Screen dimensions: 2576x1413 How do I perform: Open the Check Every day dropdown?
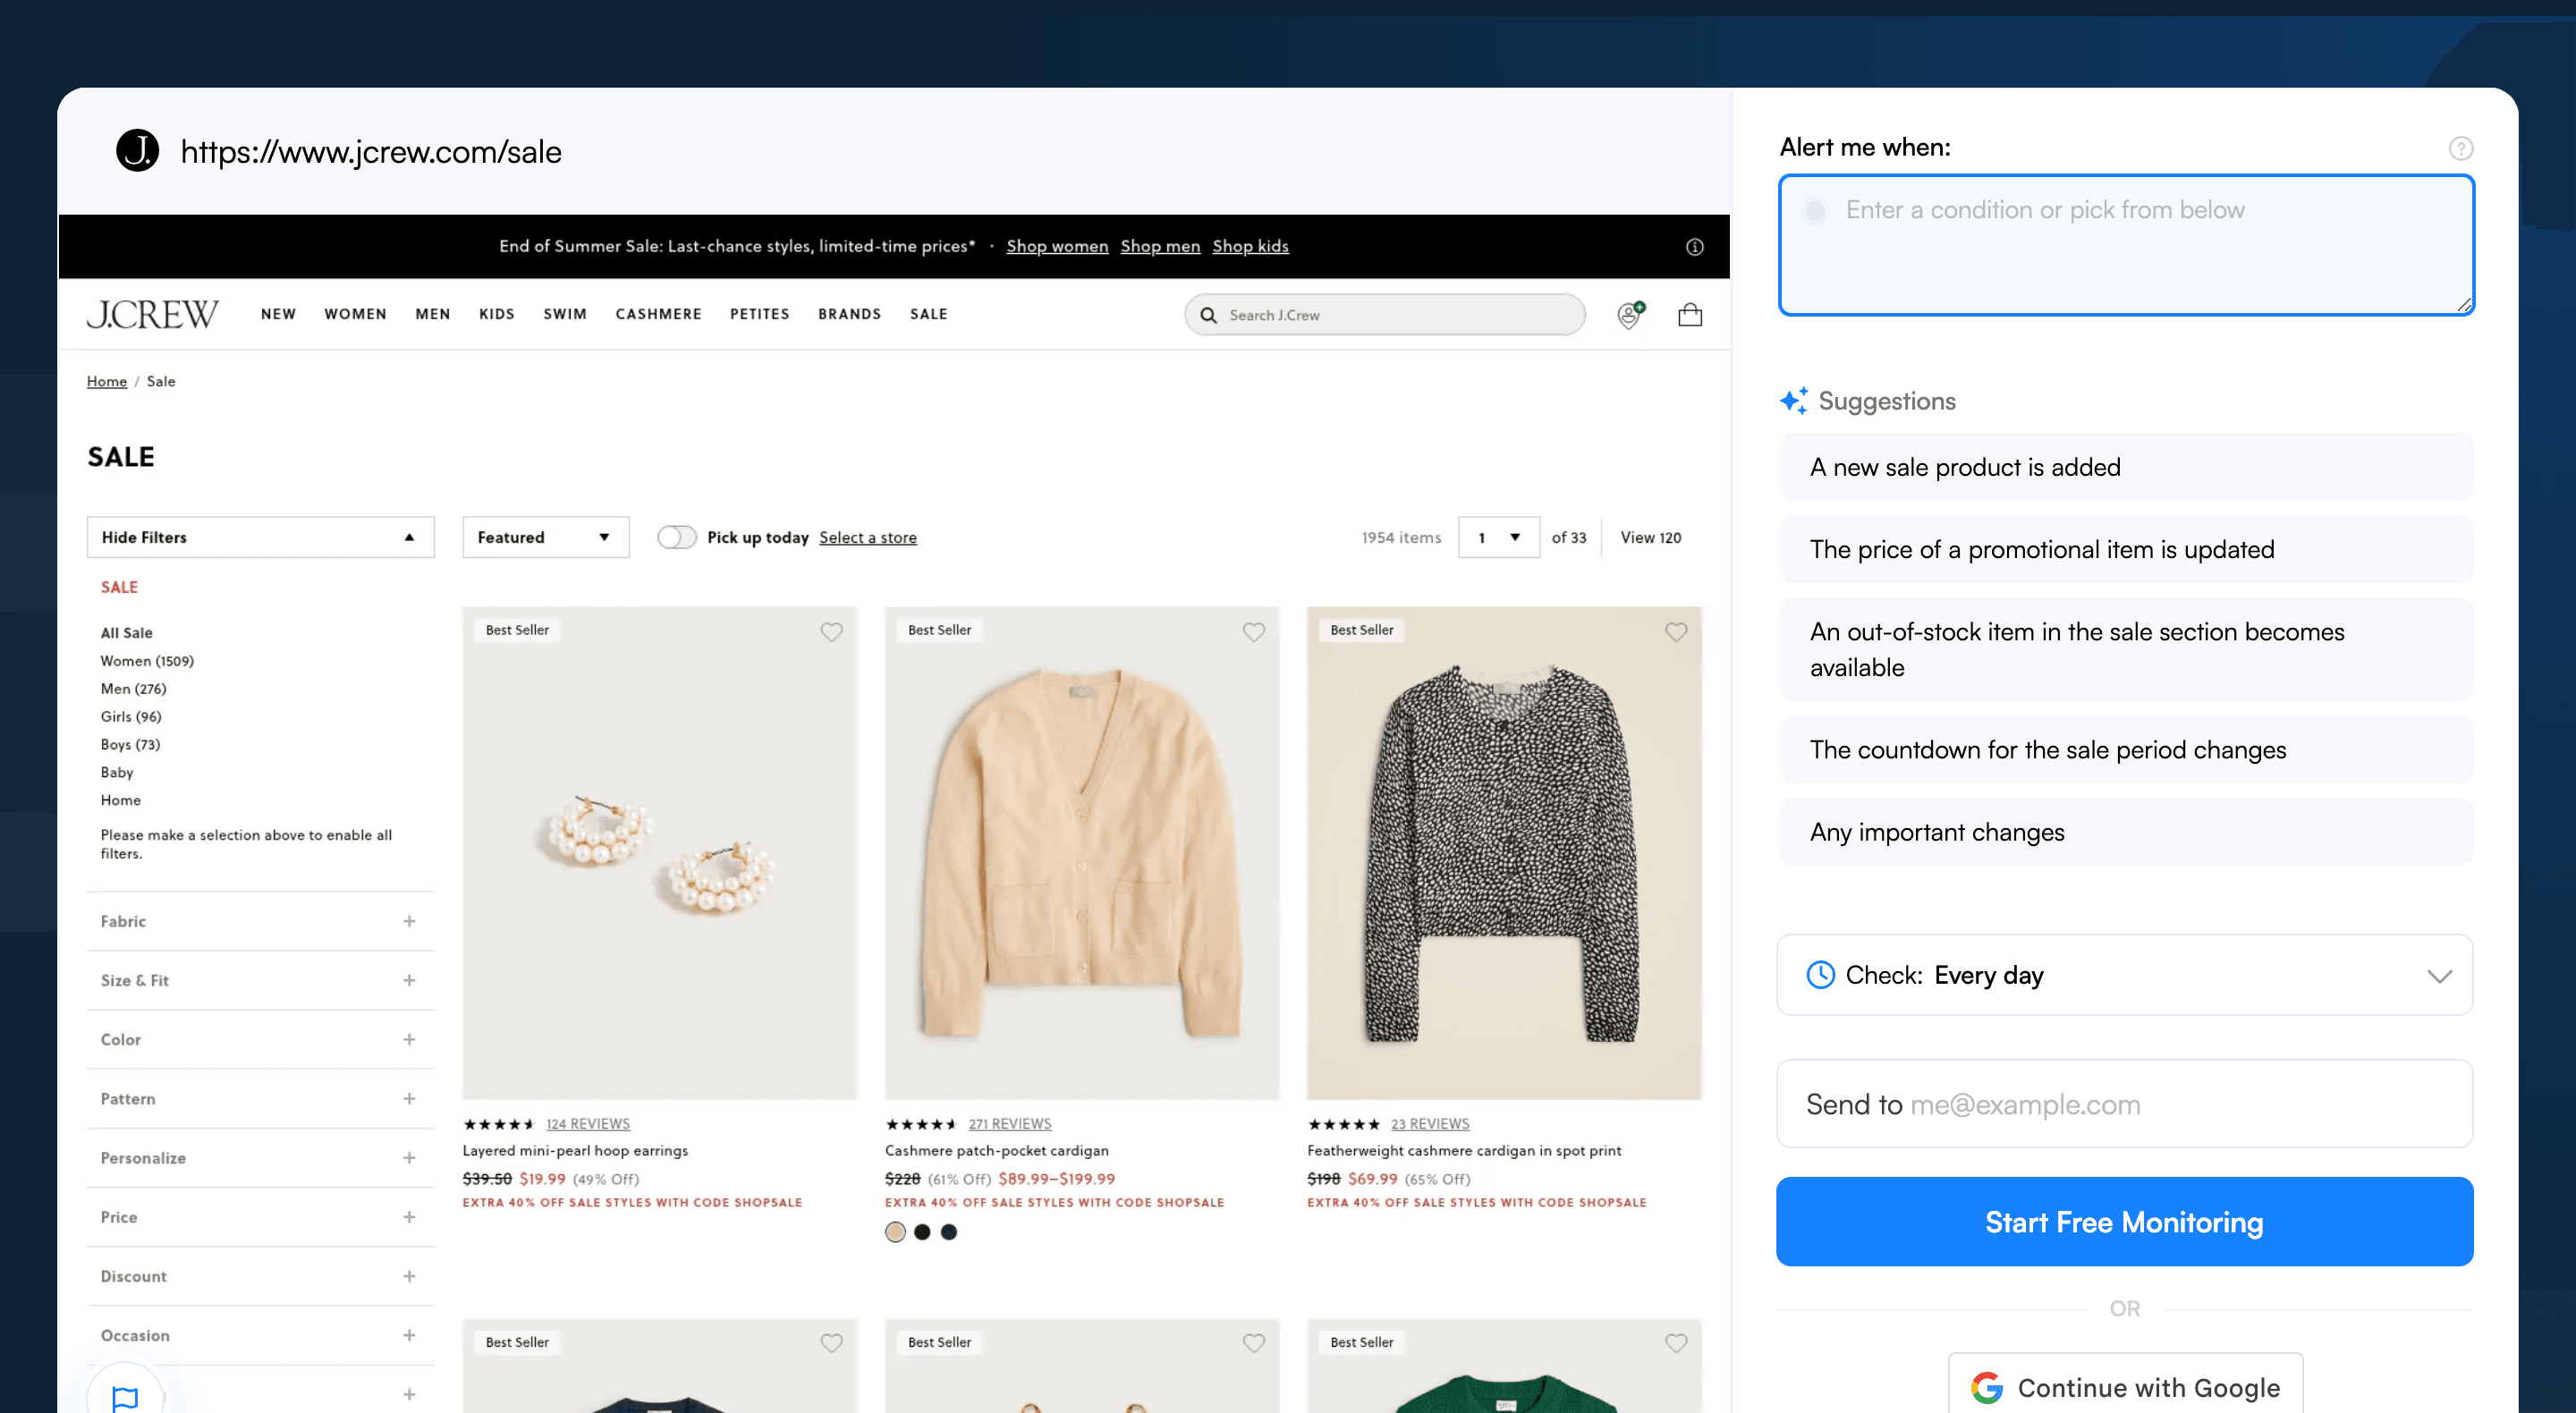(2124, 975)
